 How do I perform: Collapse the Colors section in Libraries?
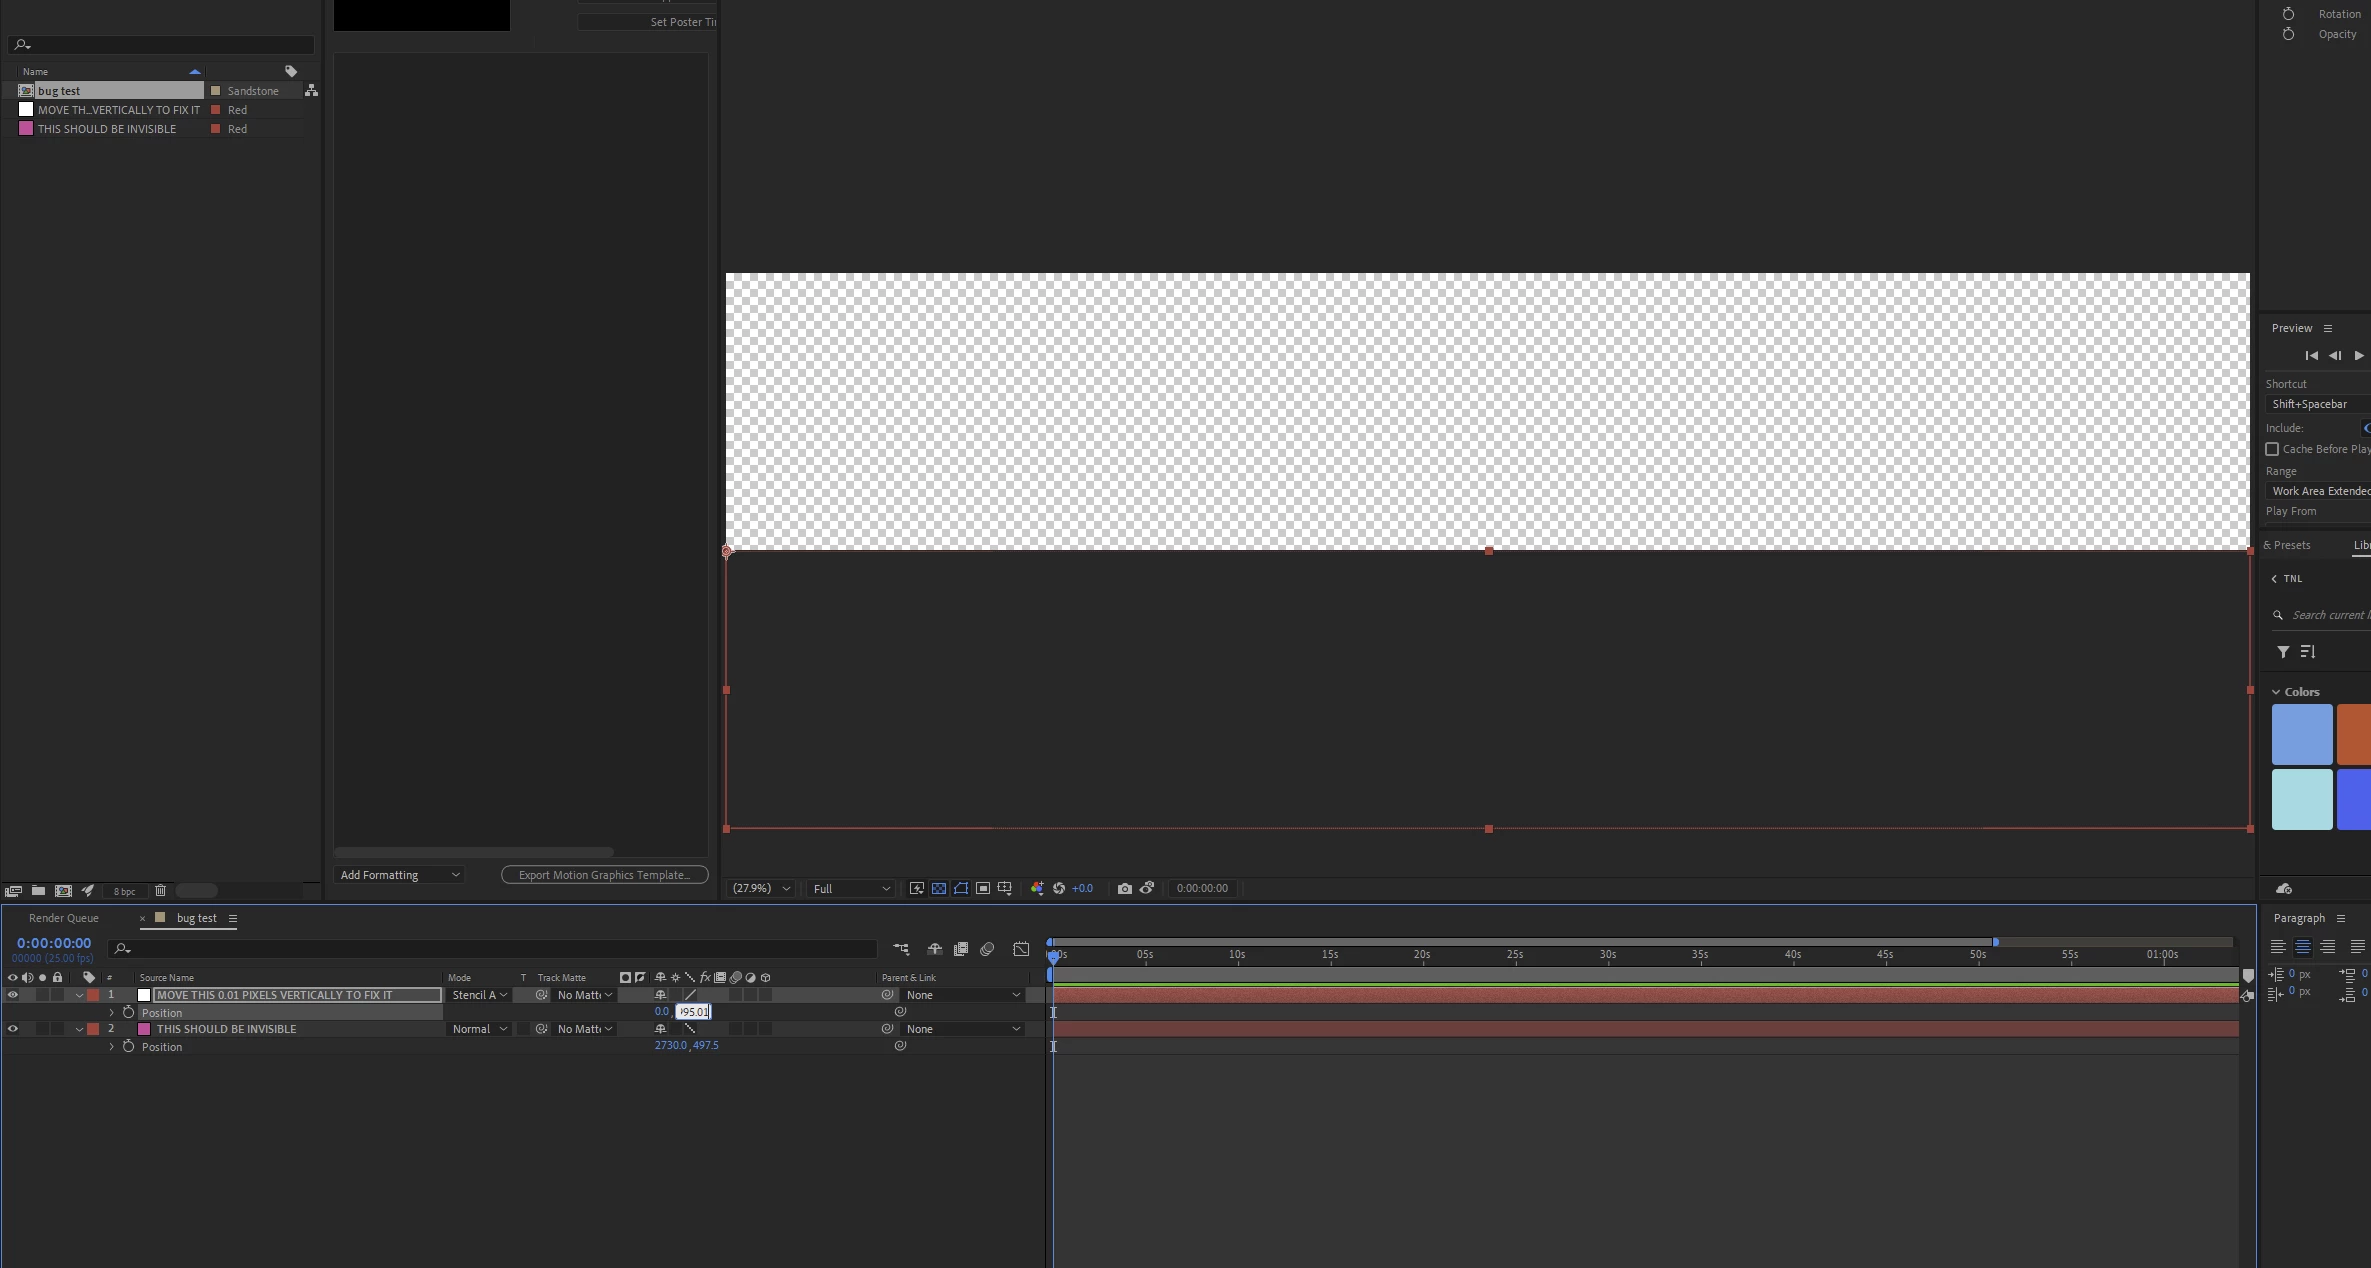(2276, 692)
